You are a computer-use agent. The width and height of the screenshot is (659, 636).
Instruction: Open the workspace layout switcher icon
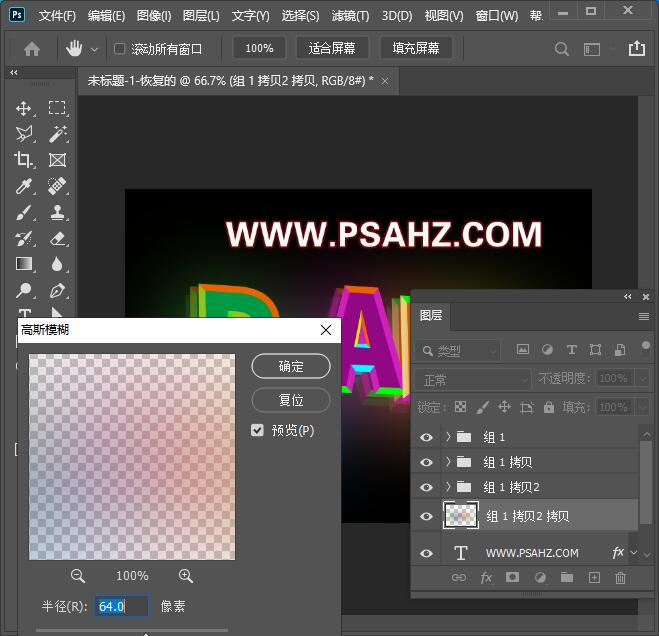click(x=592, y=50)
